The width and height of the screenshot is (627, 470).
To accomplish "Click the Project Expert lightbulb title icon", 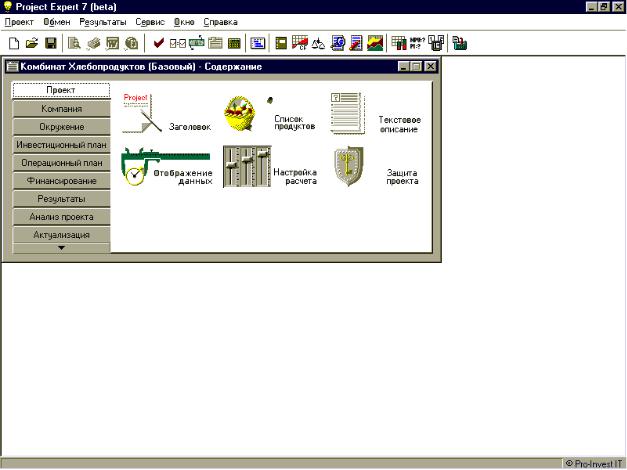I will 7,6.
